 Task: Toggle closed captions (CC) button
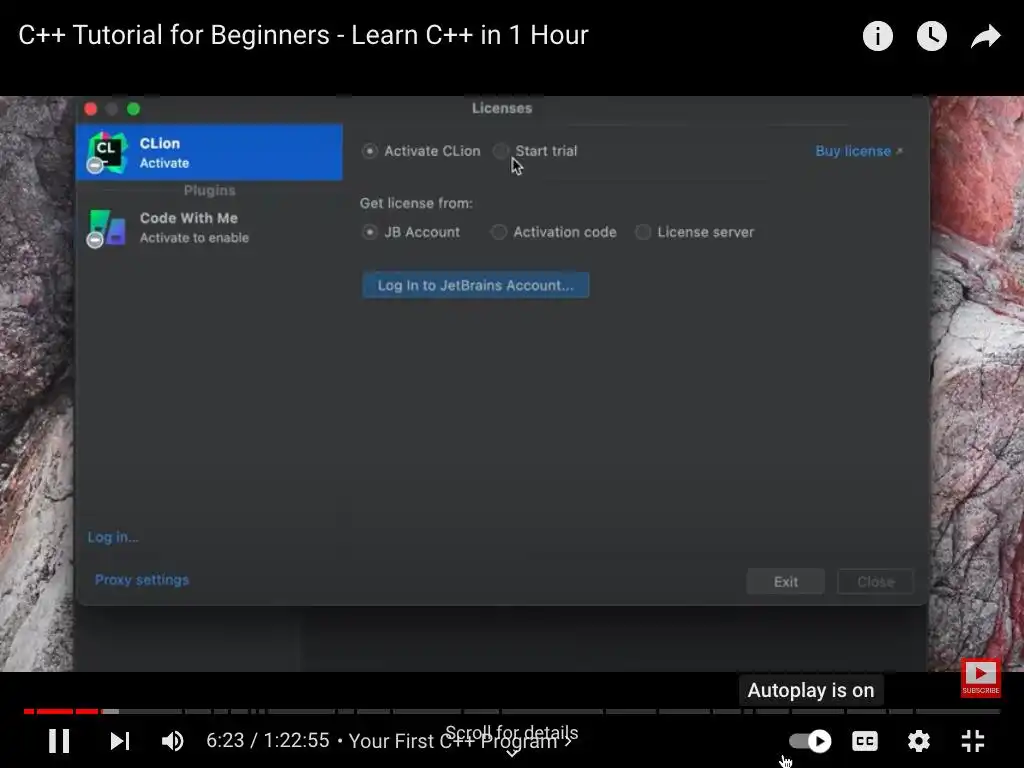[865, 741]
